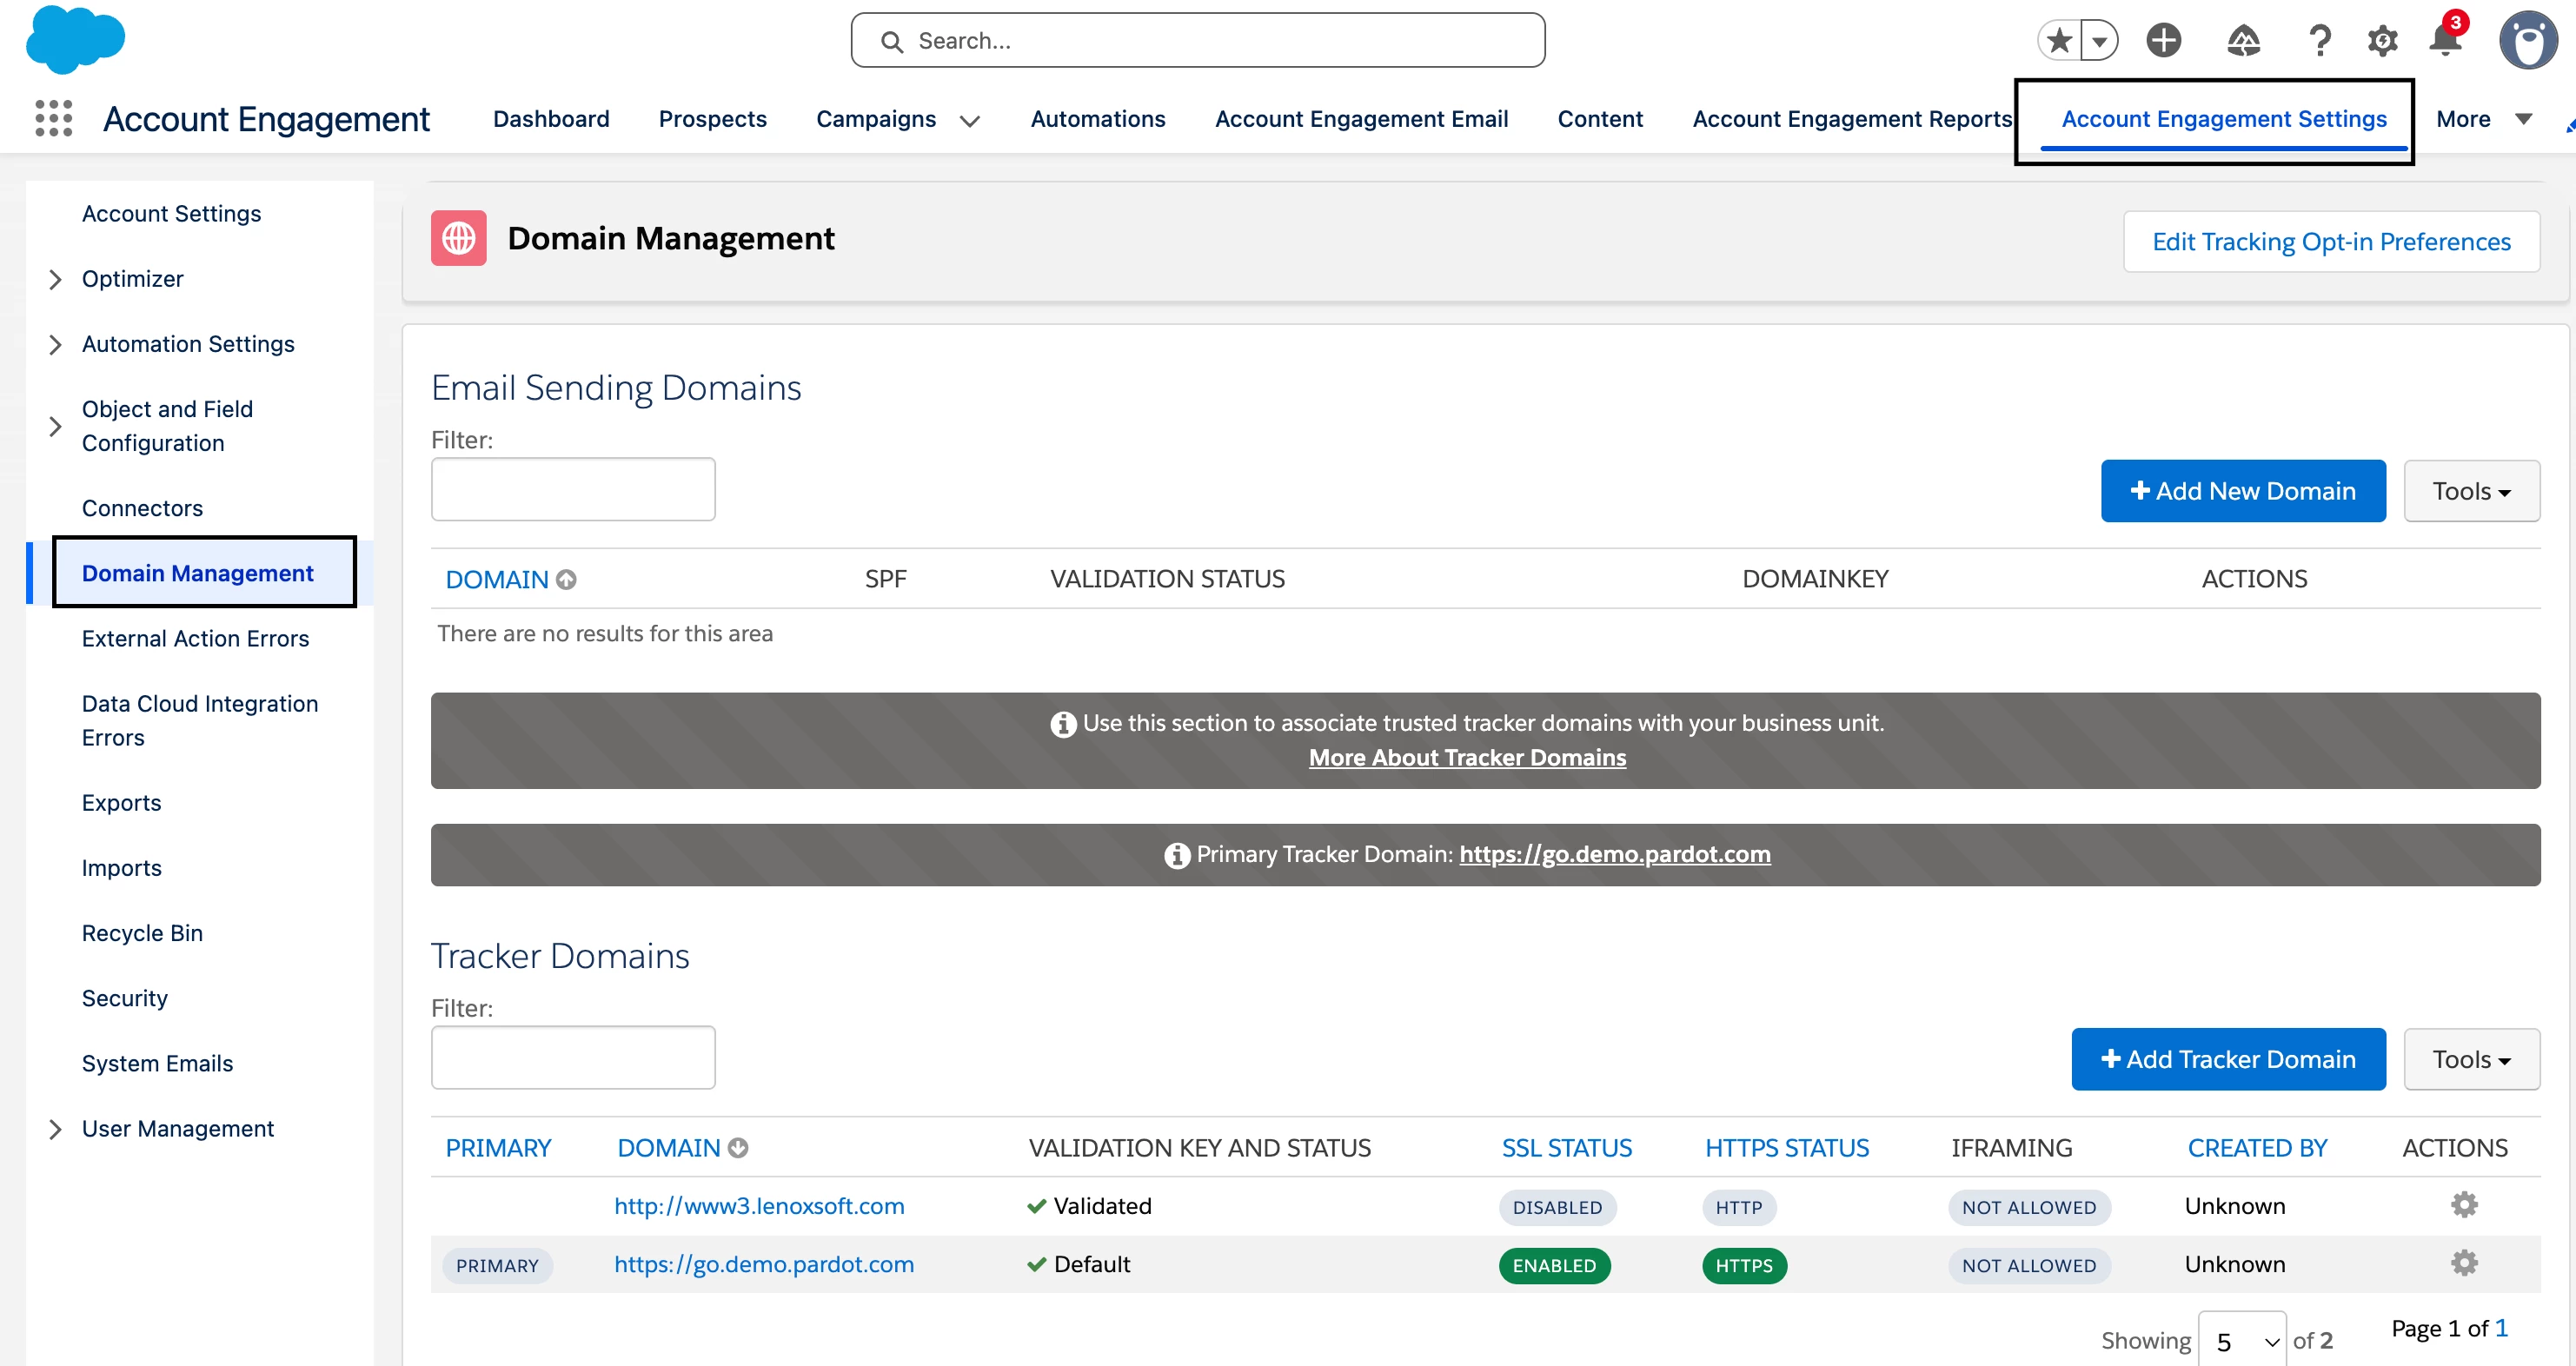Screen dimensions: 2576x1366
Task: Open Data Cloud Integration Errors
Action: (x=200, y=720)
